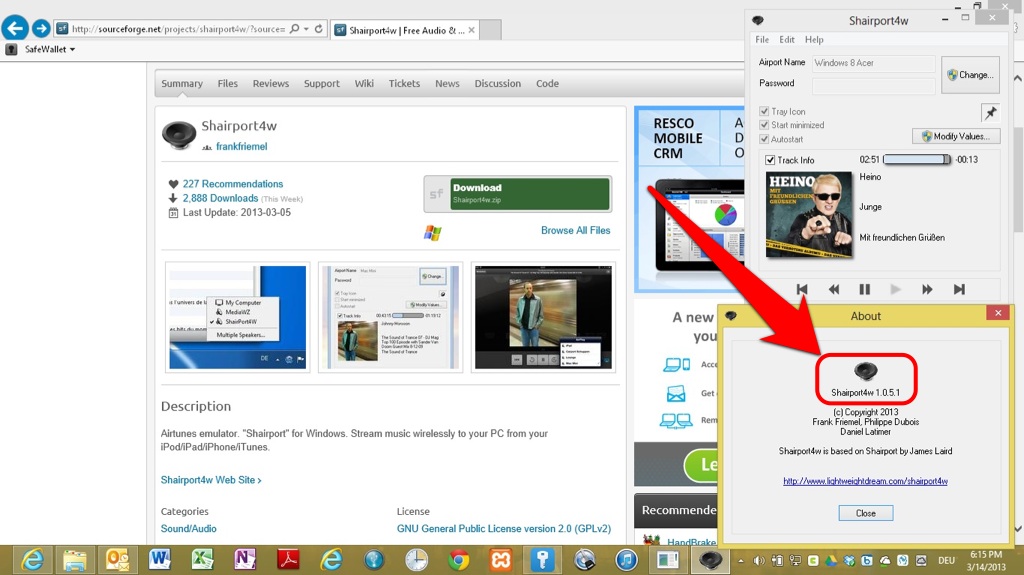Open the lightweightdream.com link in About
The width and height of the screenshot is (1024, 575).
(x=865, y=481)
